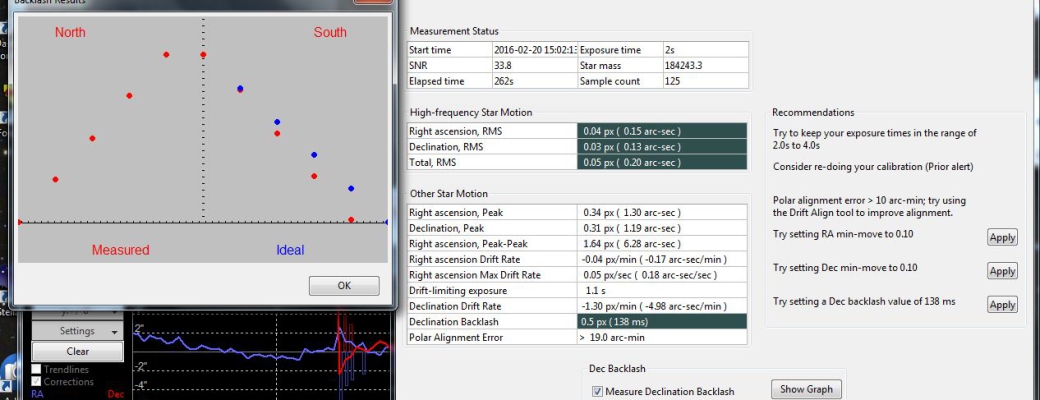Enable the Trendlines checkbox
Viewport: 1040px width, 400px height.
(36, 369)
